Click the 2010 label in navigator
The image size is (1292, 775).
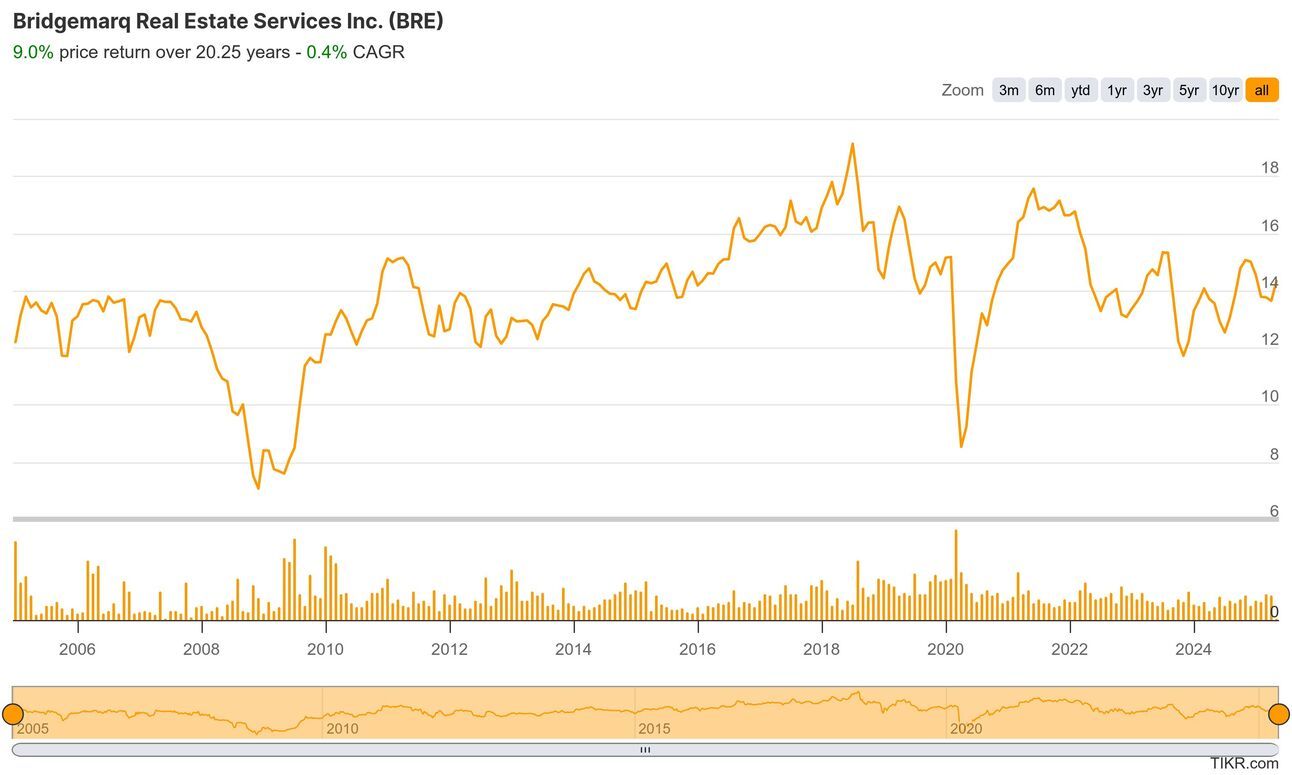[343, 729]
